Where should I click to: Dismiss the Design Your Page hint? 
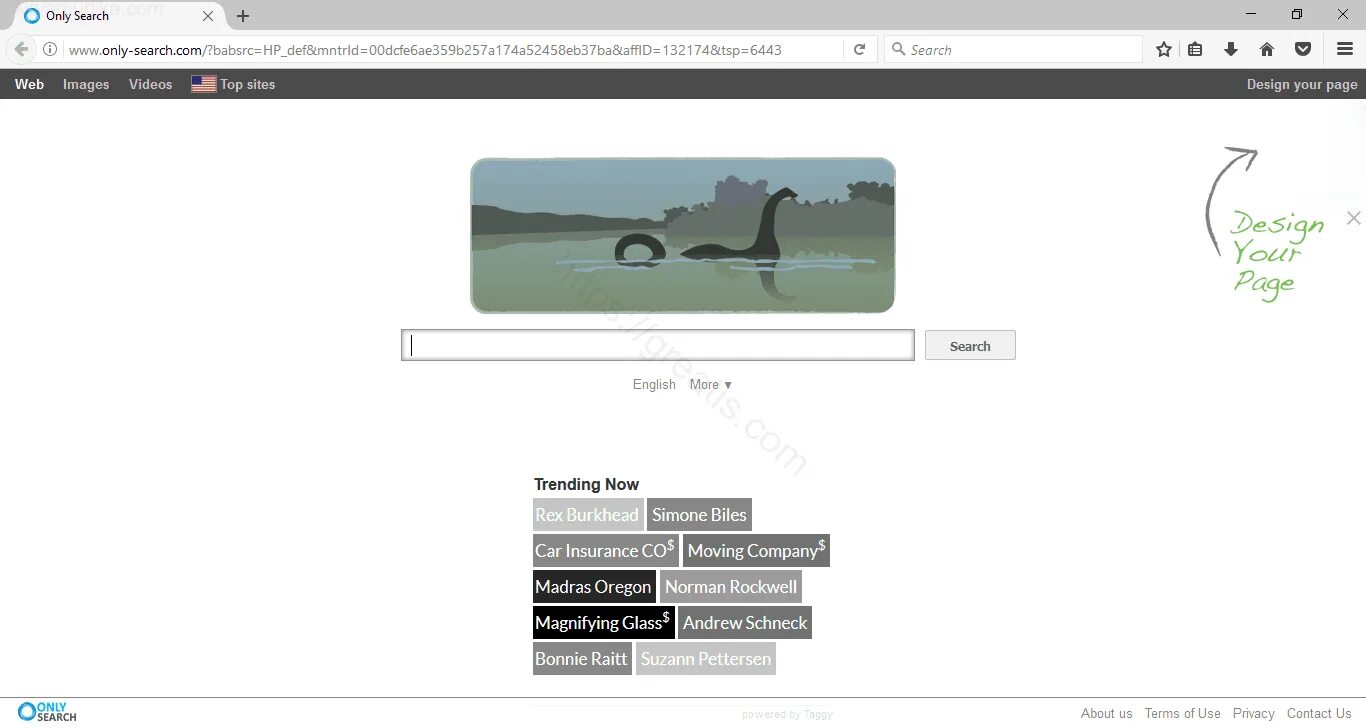click(1353, 218)
